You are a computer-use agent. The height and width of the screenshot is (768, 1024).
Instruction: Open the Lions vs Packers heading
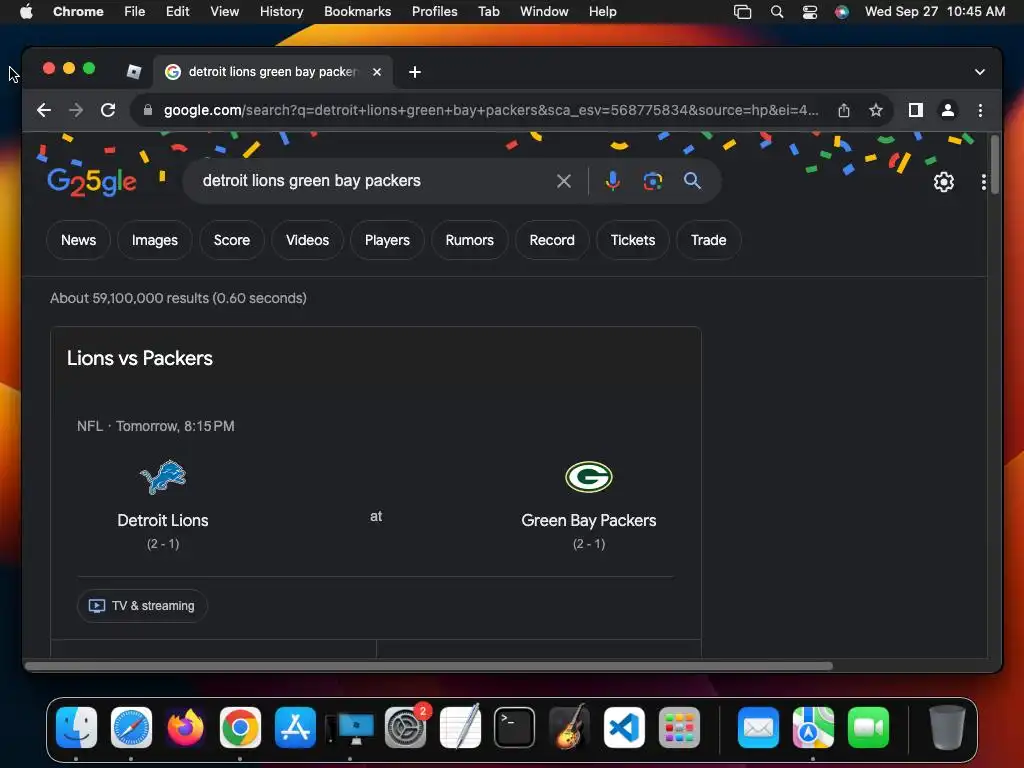point(140,358)
